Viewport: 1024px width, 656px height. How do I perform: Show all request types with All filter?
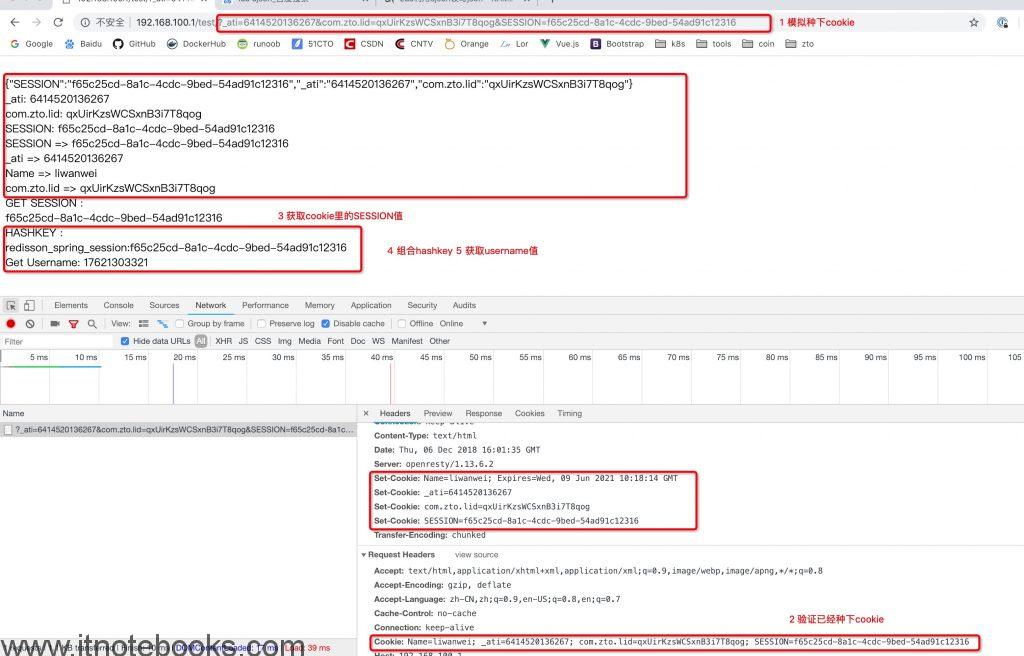click(x=201, y=341)
